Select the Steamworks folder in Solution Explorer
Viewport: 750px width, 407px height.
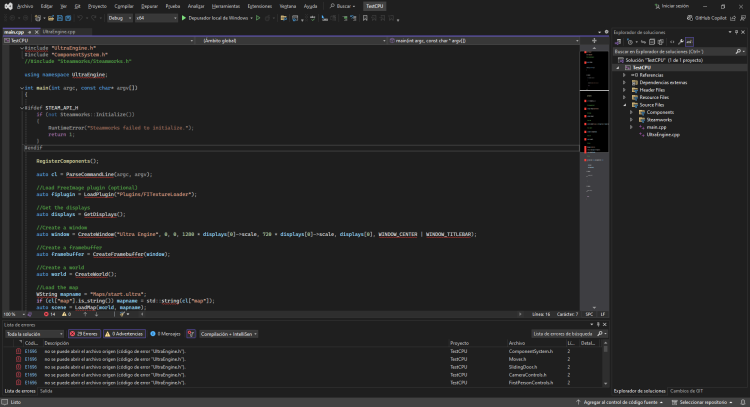tap(659, 120)
